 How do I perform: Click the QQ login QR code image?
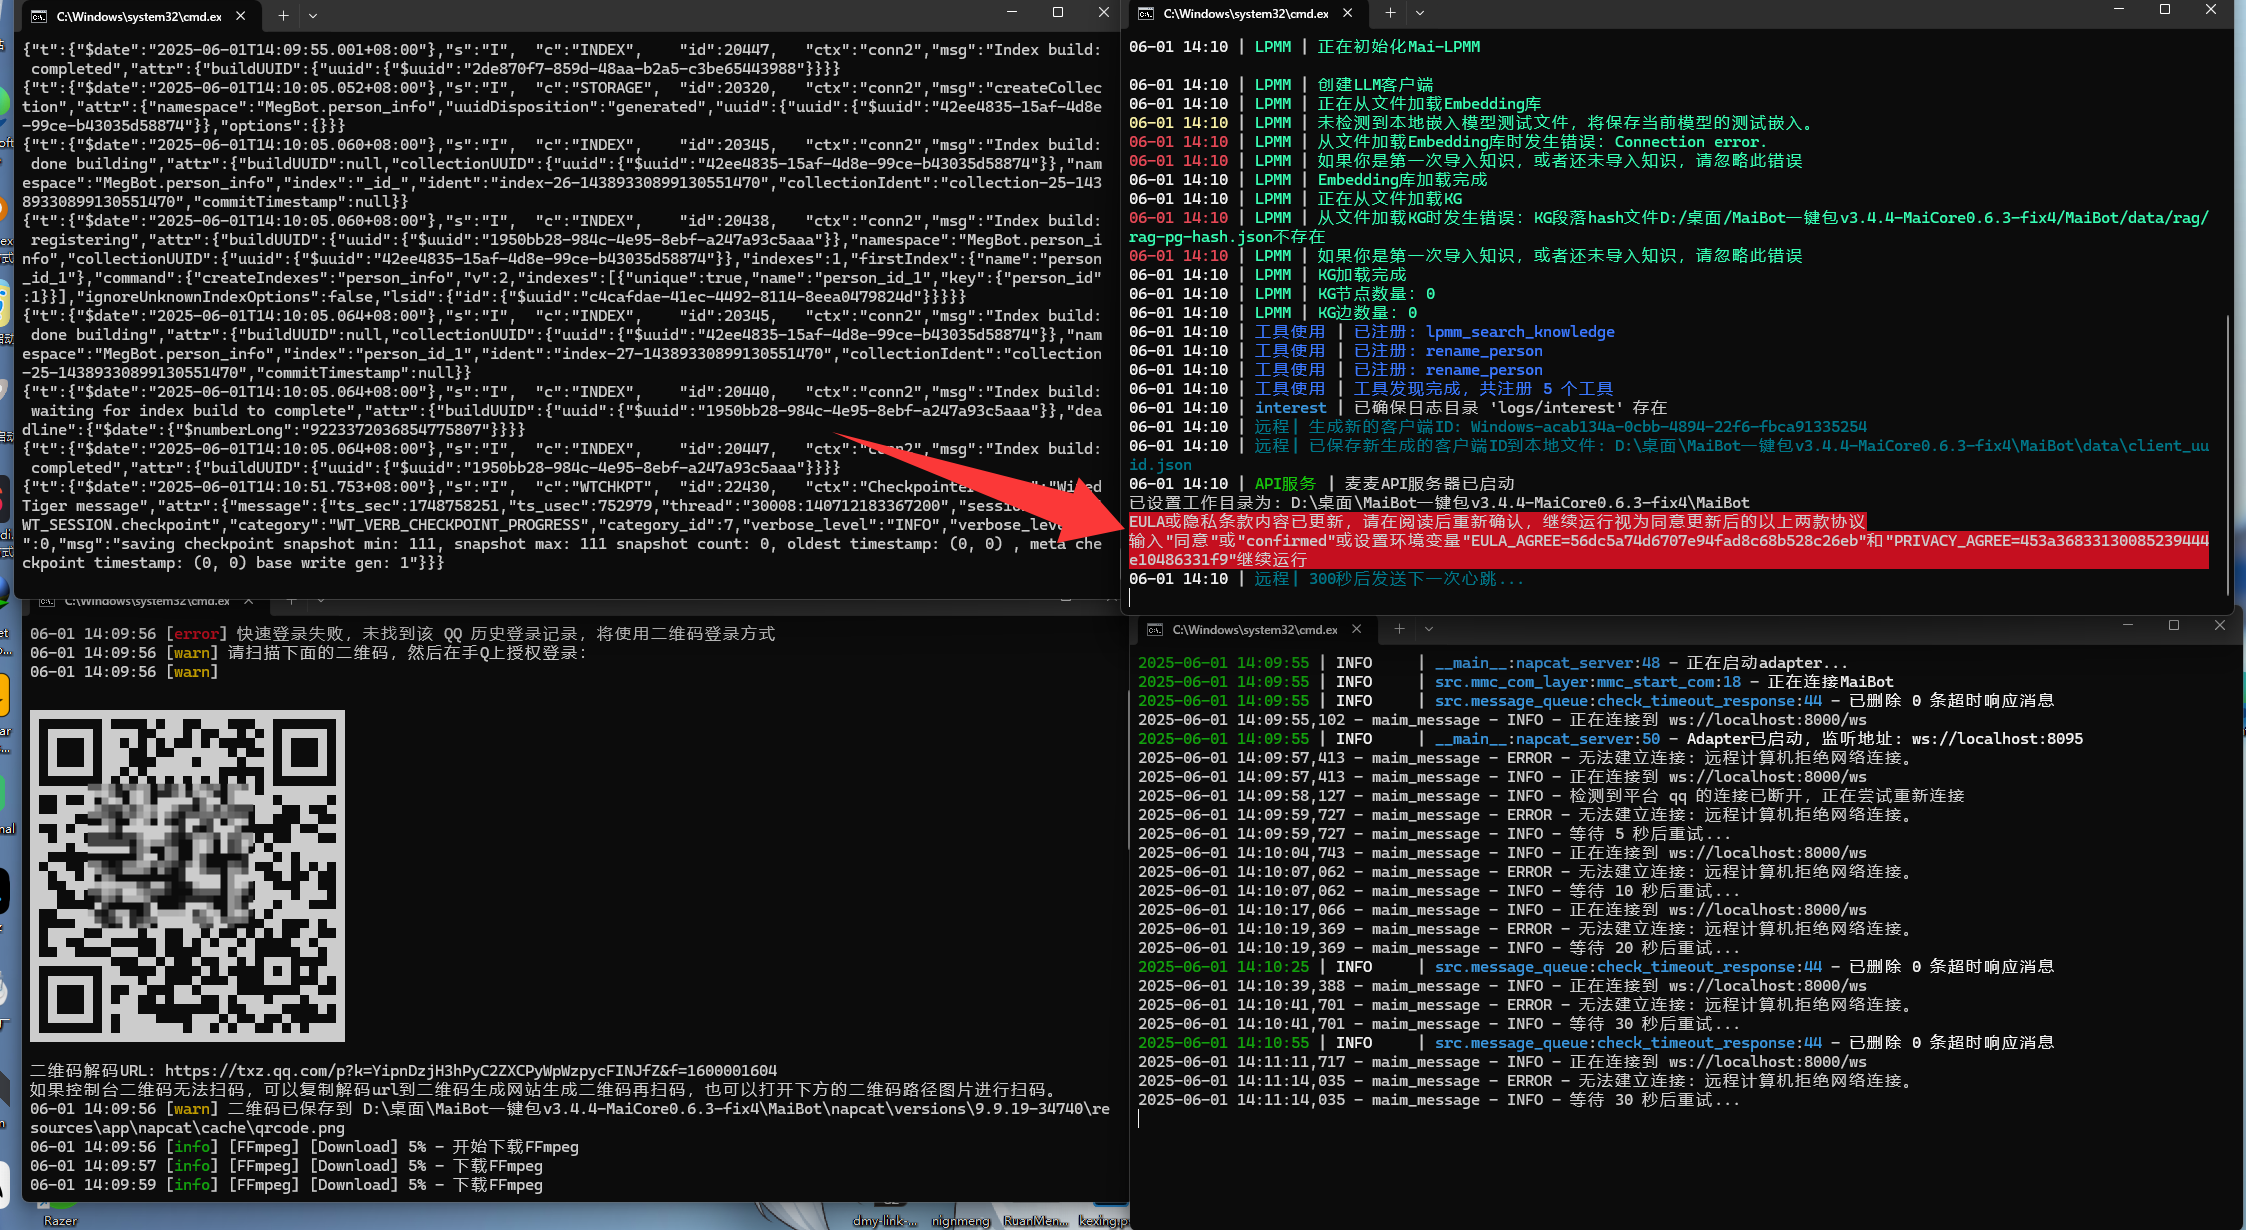tap(187, 876)
